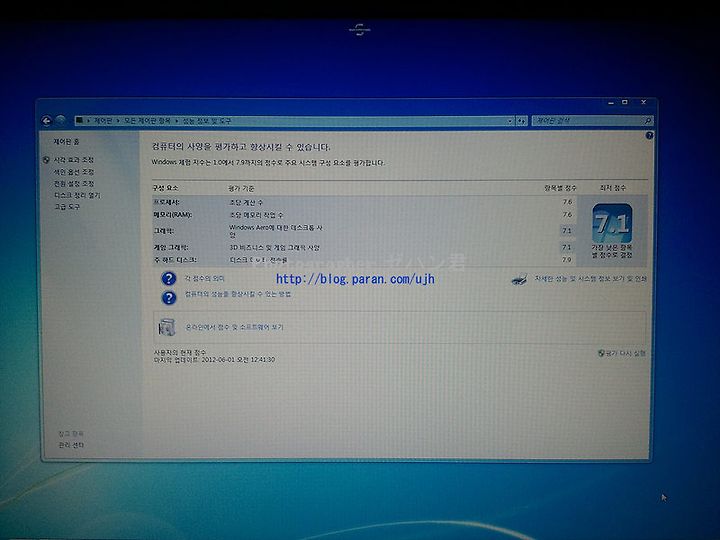Image resolution: width=720 pixels, height=540 pixels.
Task: Click the 그래픽 subscore 7.1
Action: coord(567,231)
